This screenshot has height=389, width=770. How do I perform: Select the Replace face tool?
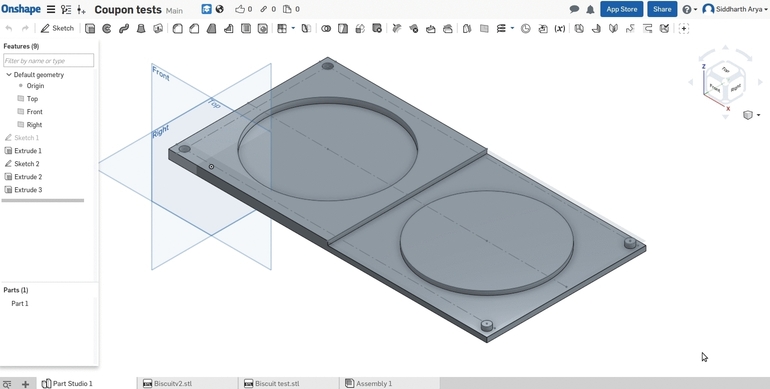[x=448, y=28]
